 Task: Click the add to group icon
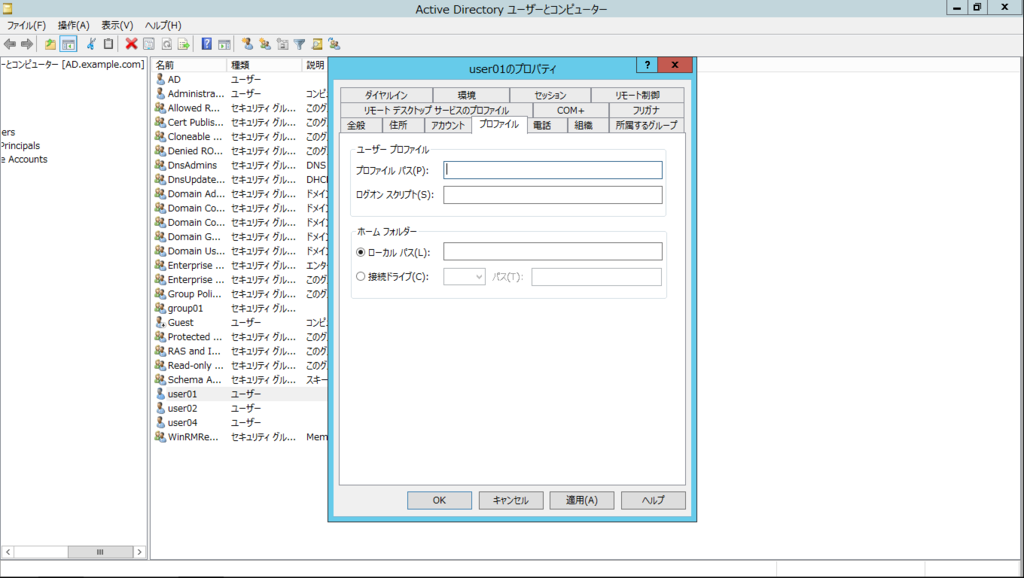(334, 44)
